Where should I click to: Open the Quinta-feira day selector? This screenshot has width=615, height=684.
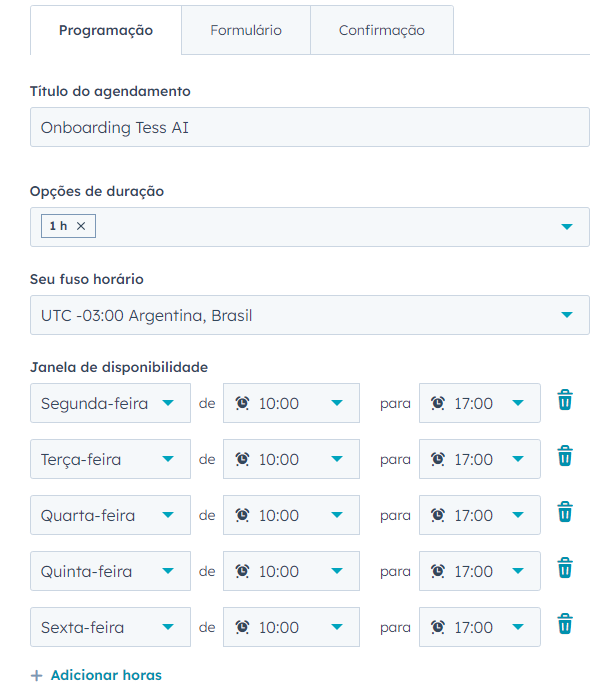[x=110, y=571]
